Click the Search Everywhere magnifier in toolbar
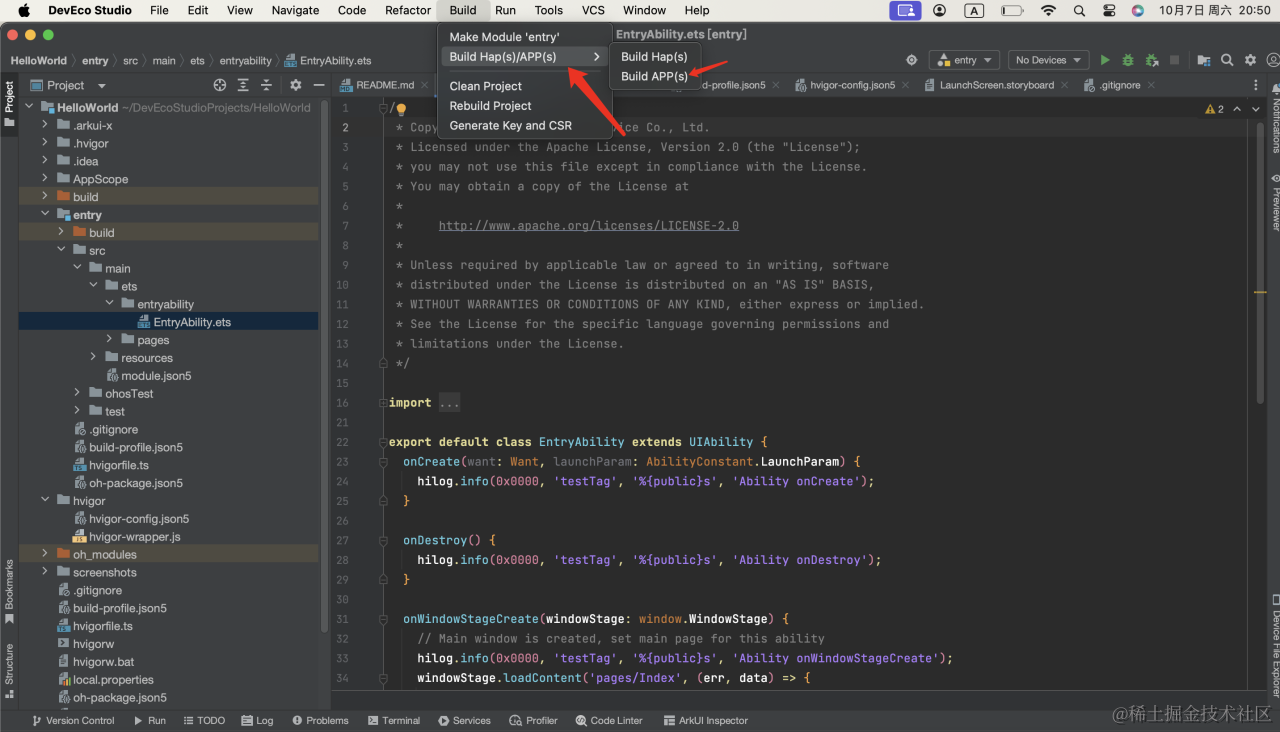1280x732 pixels. point(1227,60)
